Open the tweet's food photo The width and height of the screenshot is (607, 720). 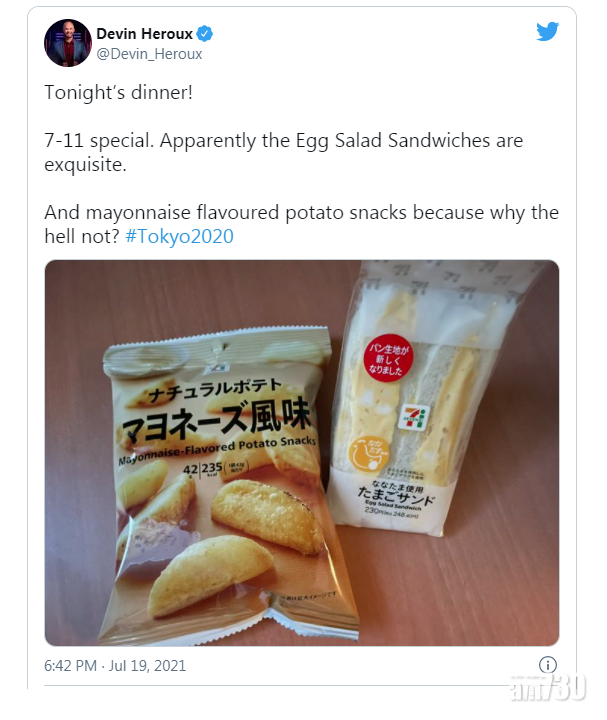pyautogui.click(x=302, y=453)
